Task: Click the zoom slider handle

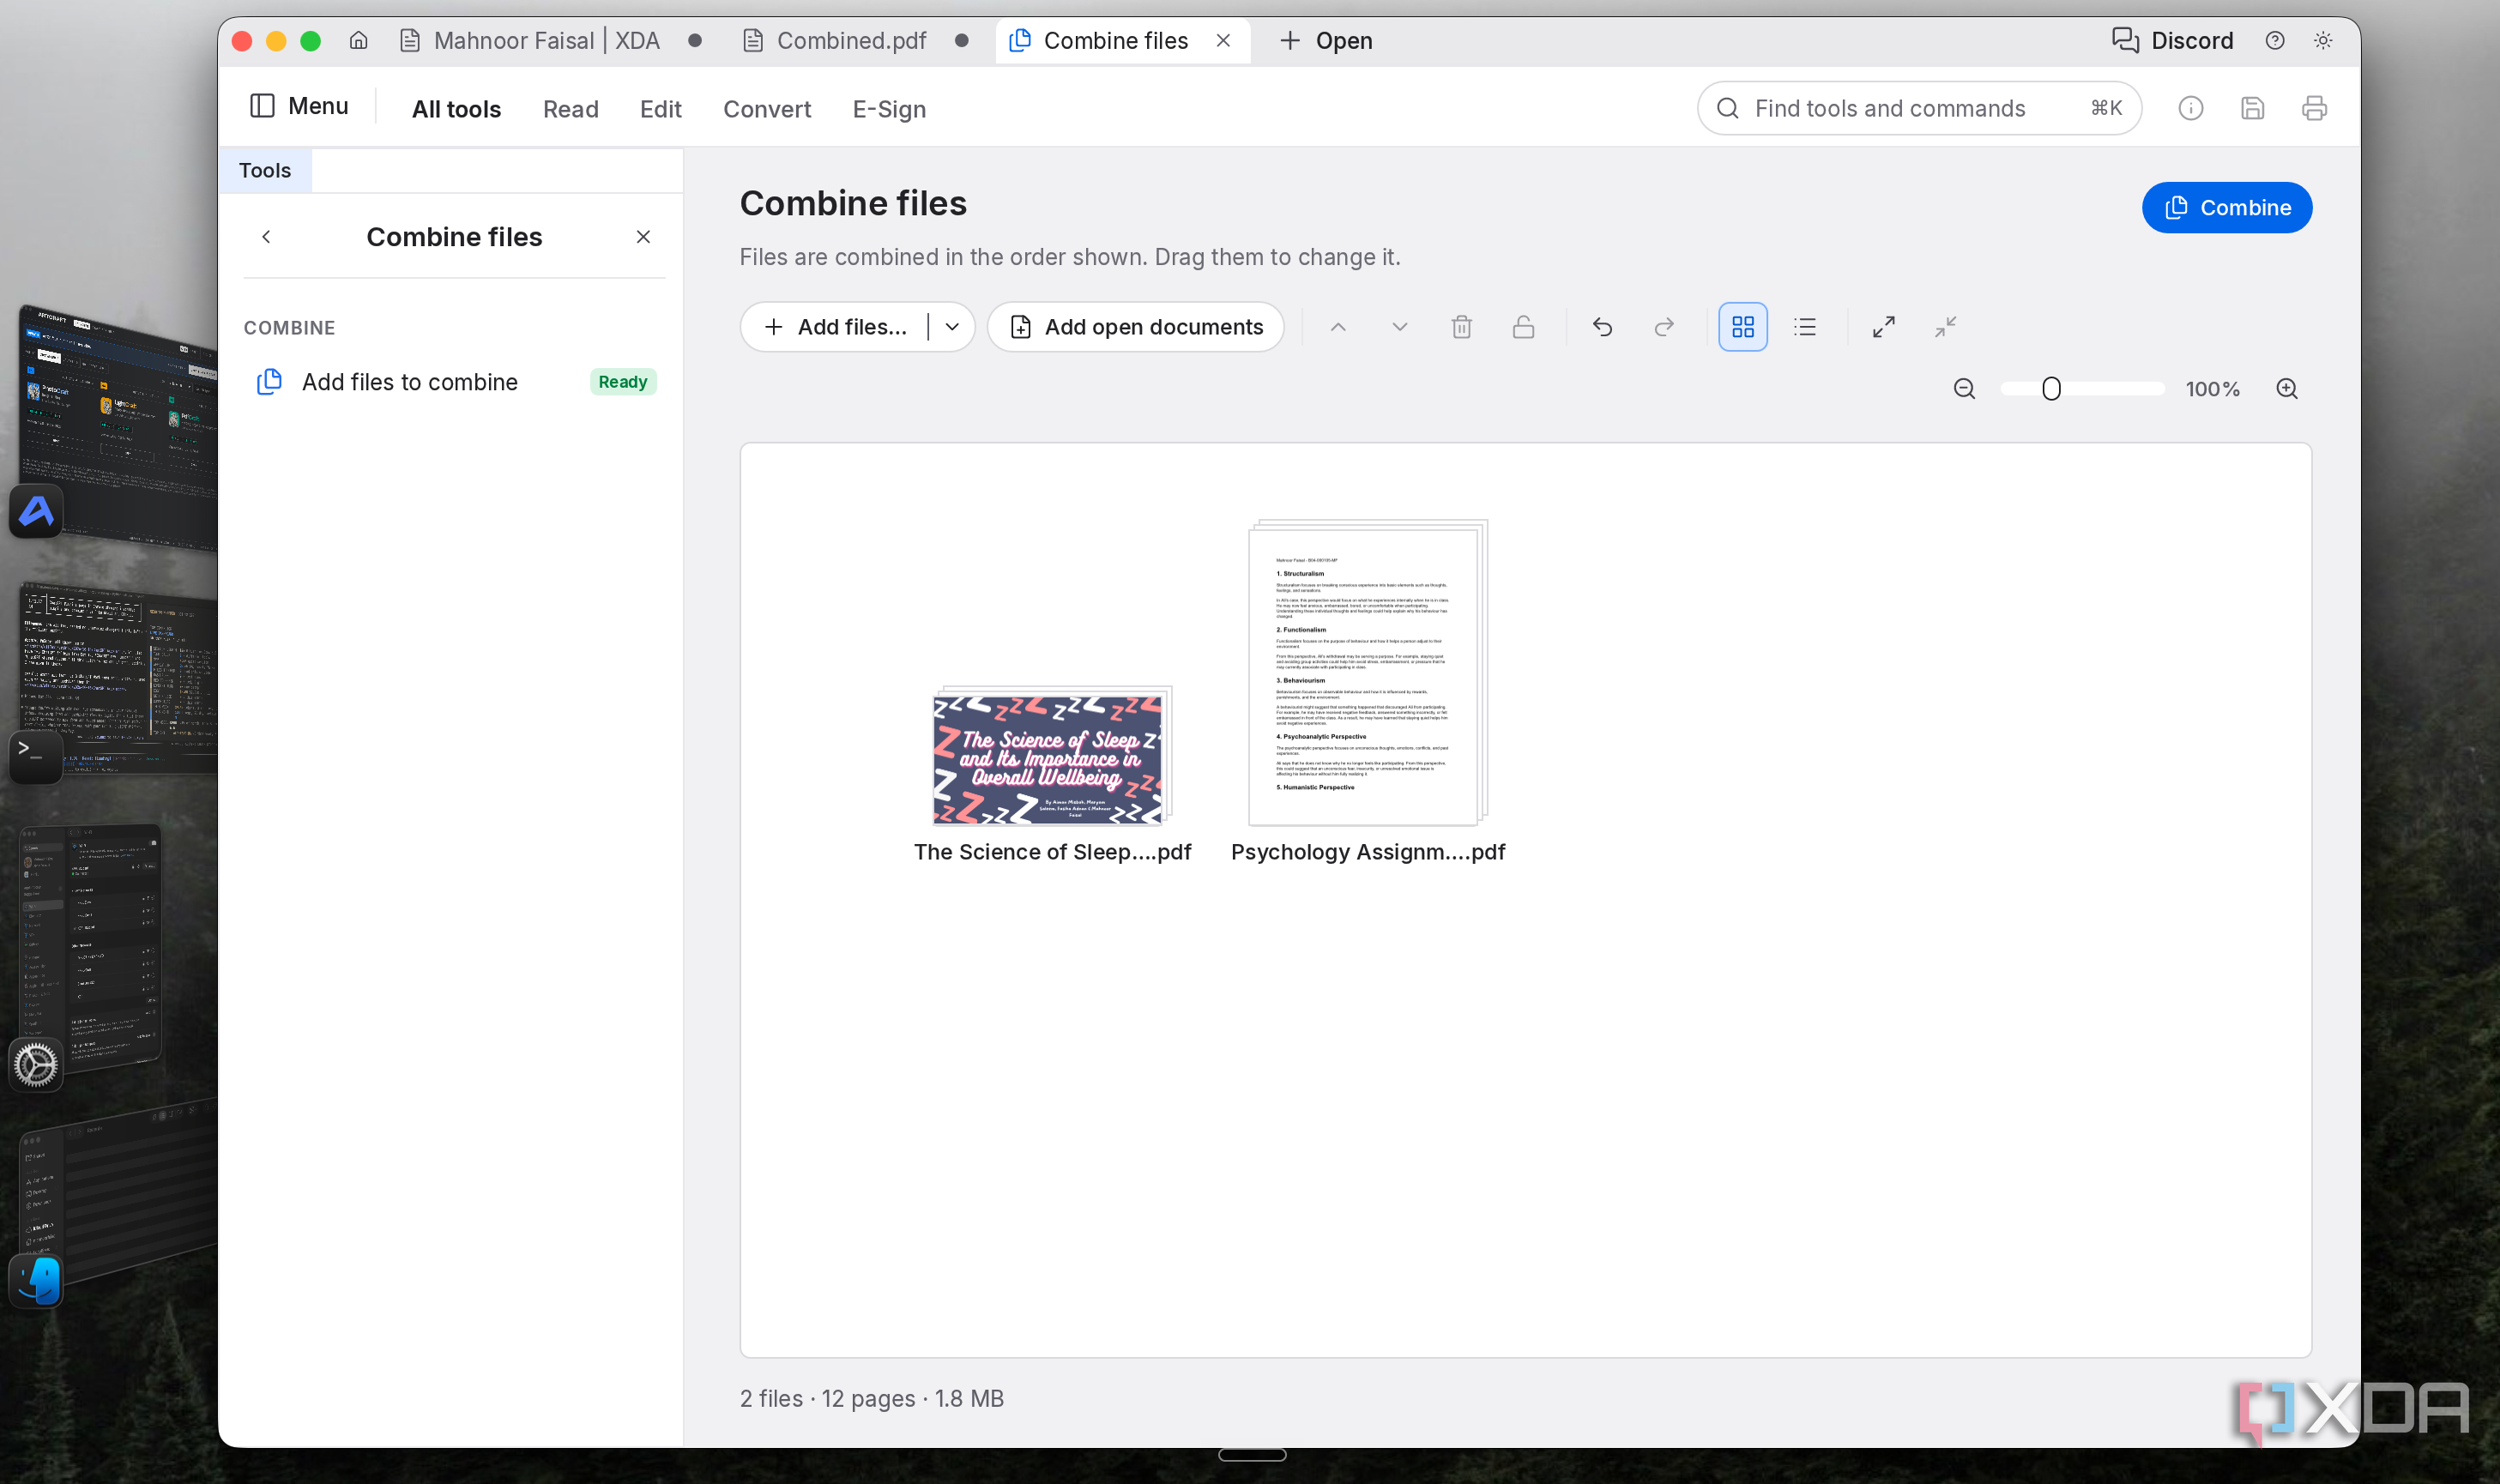Action: click(x=2051, y=389)
